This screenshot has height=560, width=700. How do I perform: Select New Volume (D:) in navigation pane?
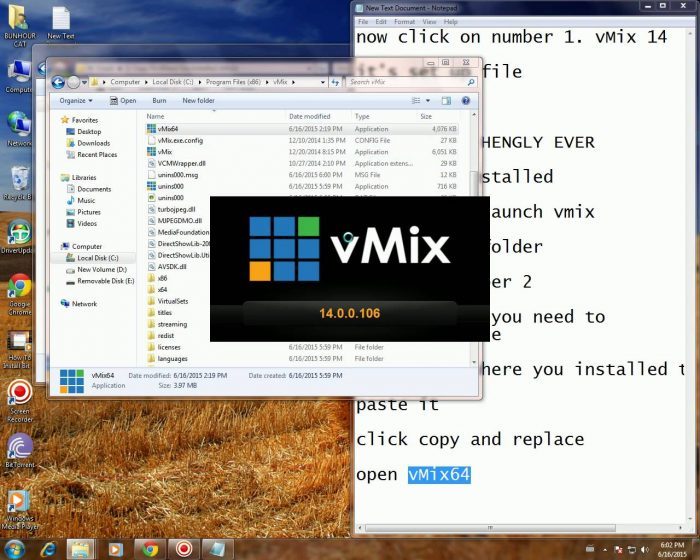coord(102,269)
